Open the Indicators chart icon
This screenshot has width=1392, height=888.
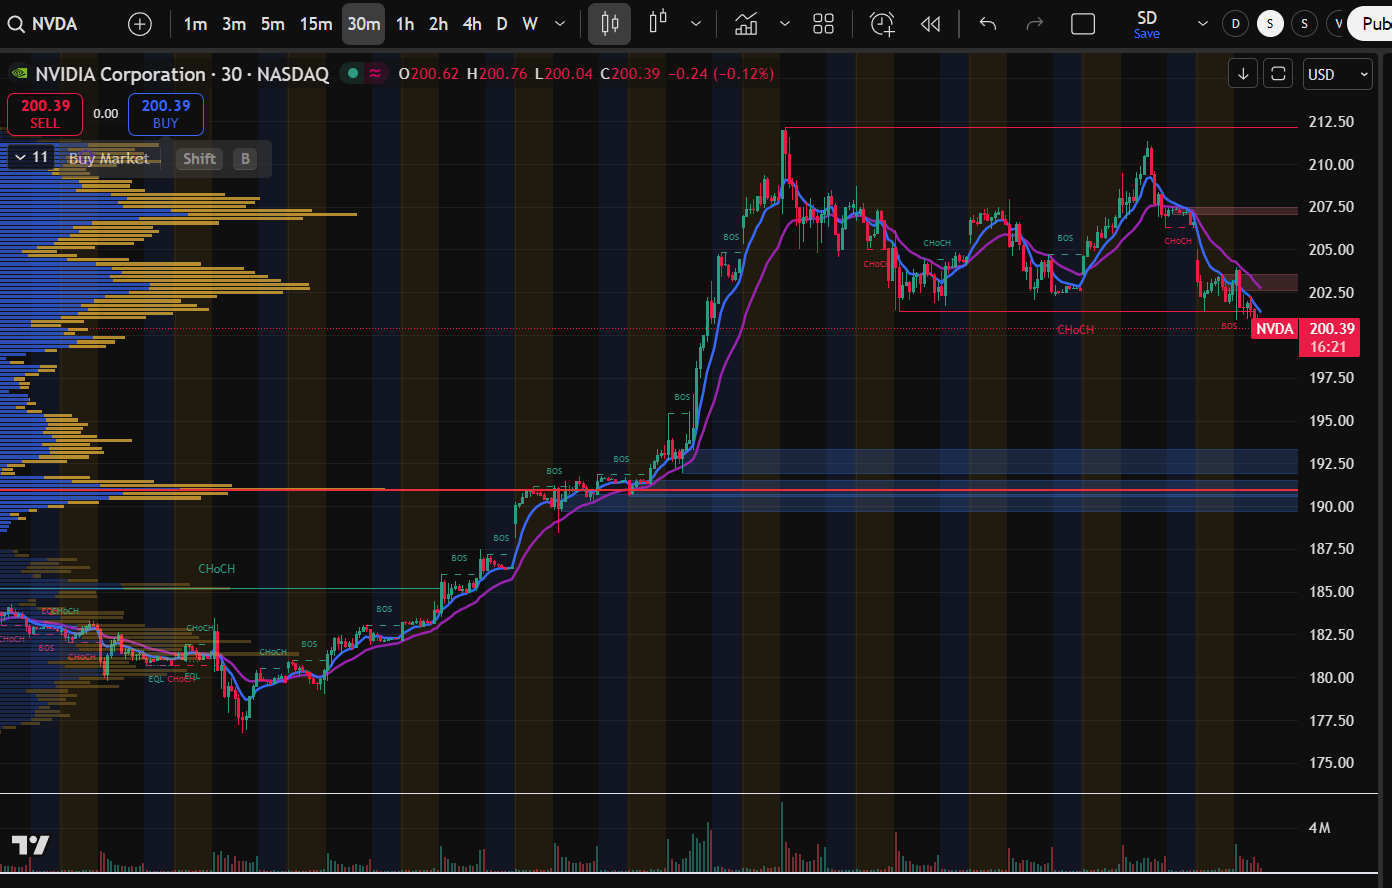click(x=746, y=24)
